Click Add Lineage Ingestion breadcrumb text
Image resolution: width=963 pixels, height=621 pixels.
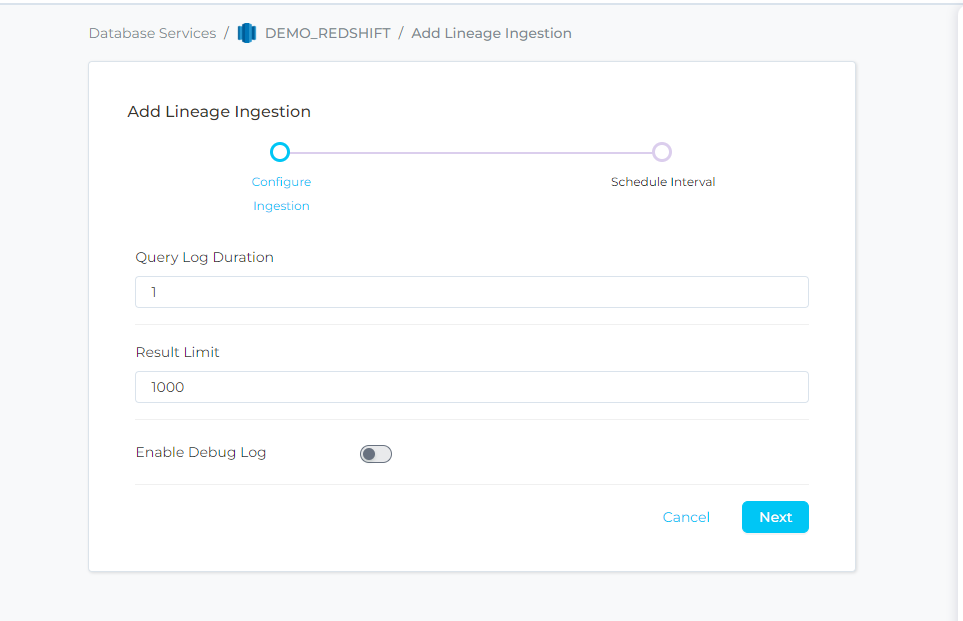pyautogui.click(x=491, y=33)
